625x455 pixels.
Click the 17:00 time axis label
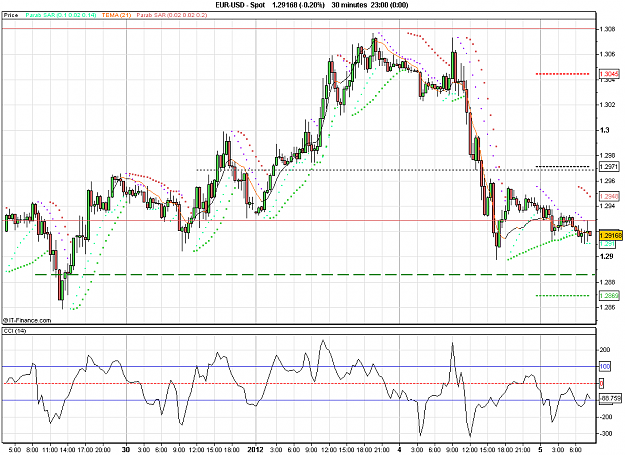click(85, 450)
